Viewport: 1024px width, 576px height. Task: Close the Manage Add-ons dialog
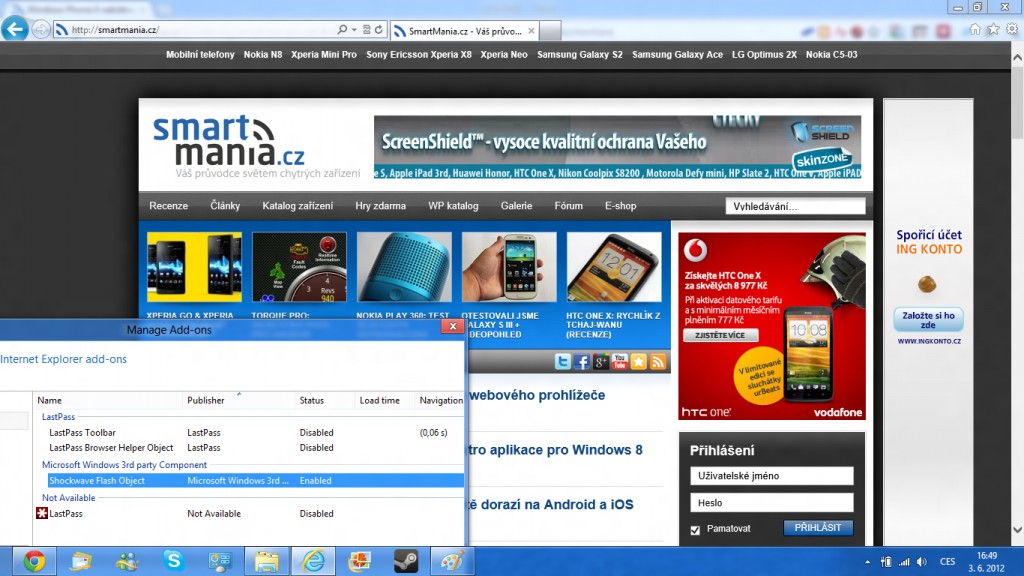pyautogui.click(x=453, y=326)
